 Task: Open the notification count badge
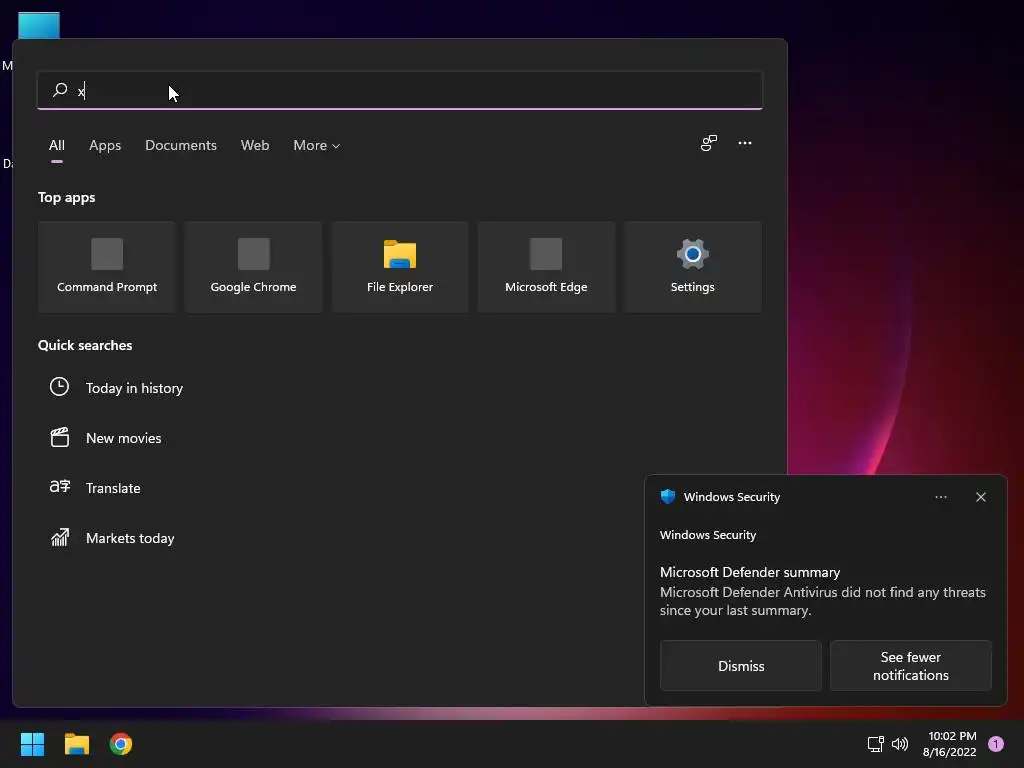pyautogui.click(x=996, y=744)
